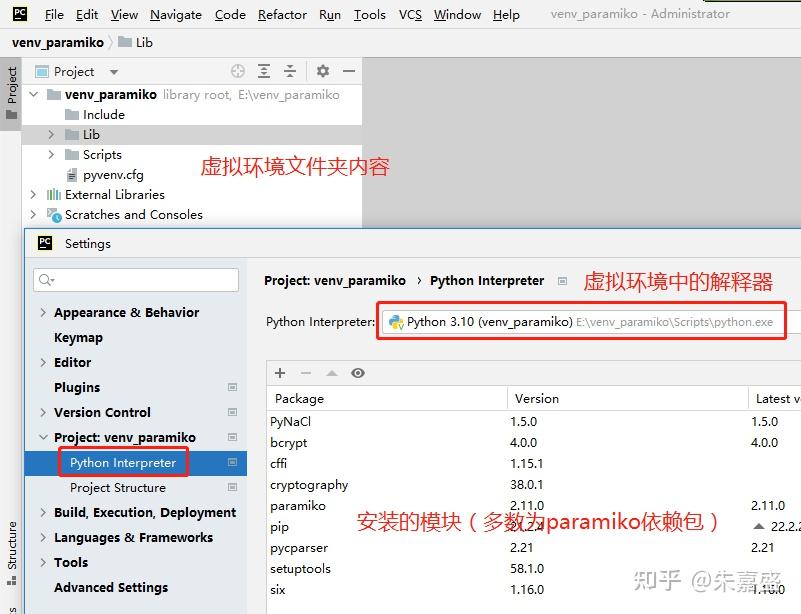Expand Appearance & Behavior settings chevron
Viewport: 801px width, 614px height.
(x=43, y=312)
